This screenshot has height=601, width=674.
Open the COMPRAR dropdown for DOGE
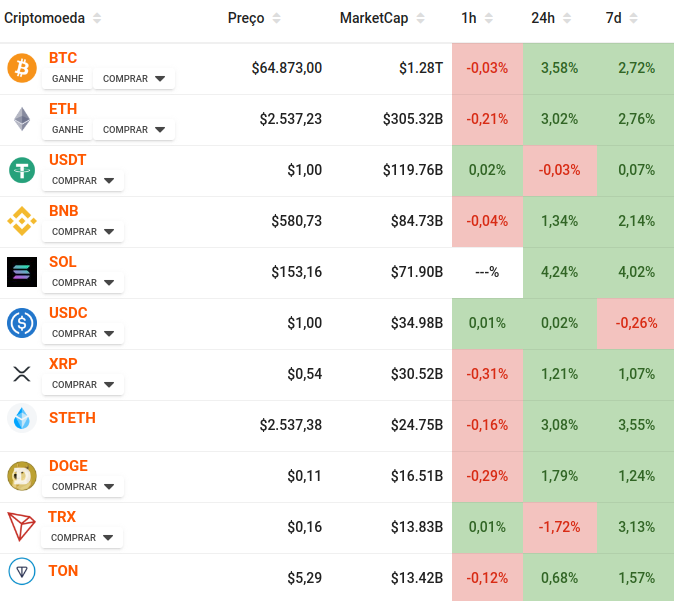83,487
